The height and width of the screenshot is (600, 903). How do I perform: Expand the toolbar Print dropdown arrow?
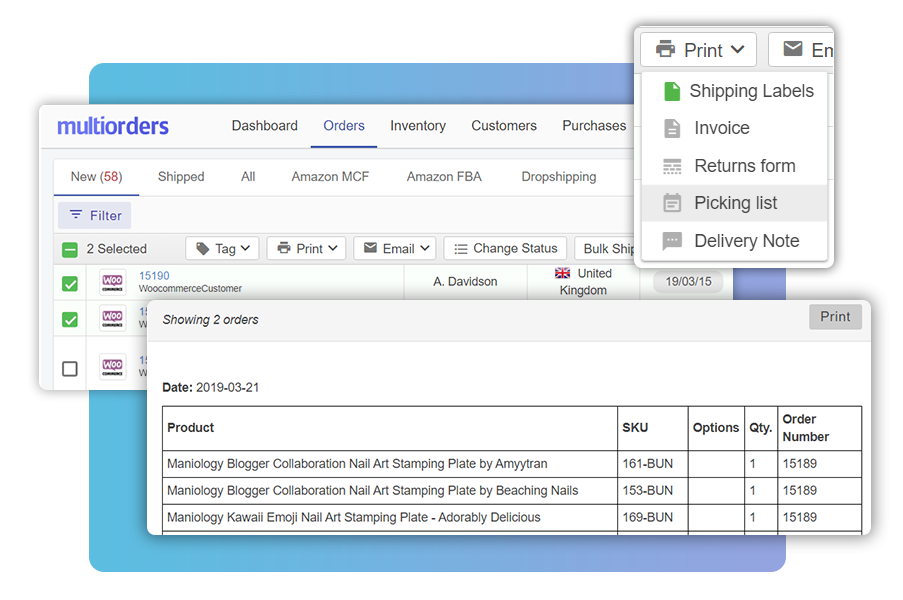332,248
